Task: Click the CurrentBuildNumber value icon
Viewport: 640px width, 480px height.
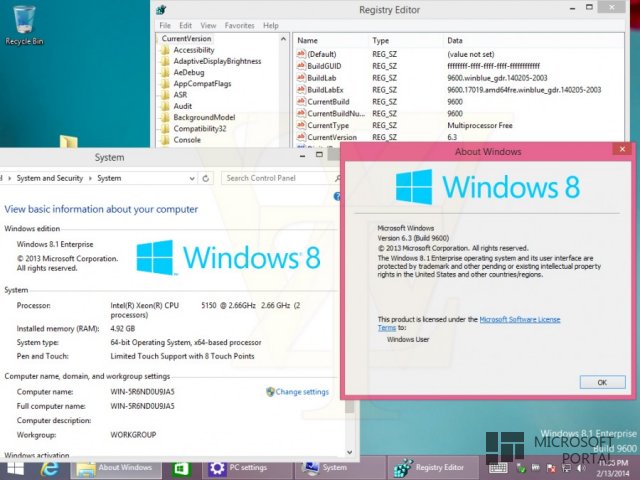Action: [301, 113]
